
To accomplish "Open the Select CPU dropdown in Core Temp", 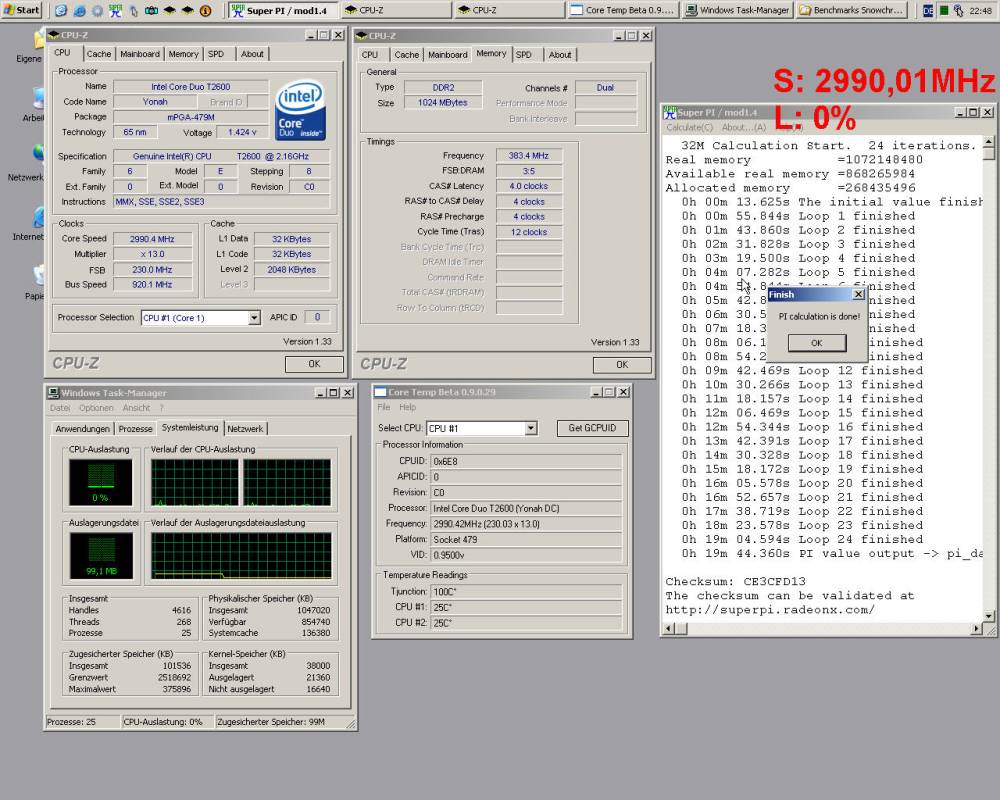I will [531, 428].
